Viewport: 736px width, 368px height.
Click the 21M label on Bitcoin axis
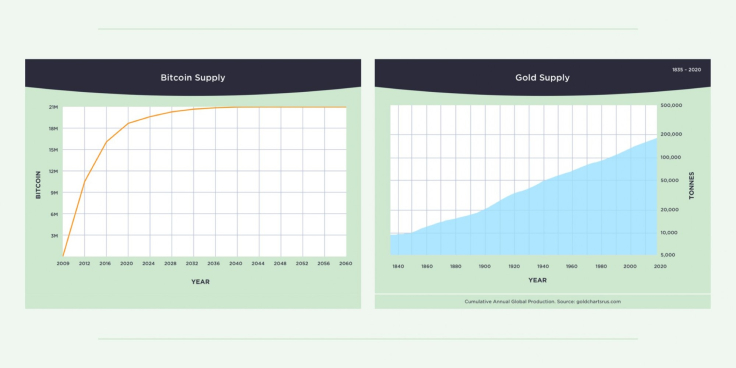[54, 107]
